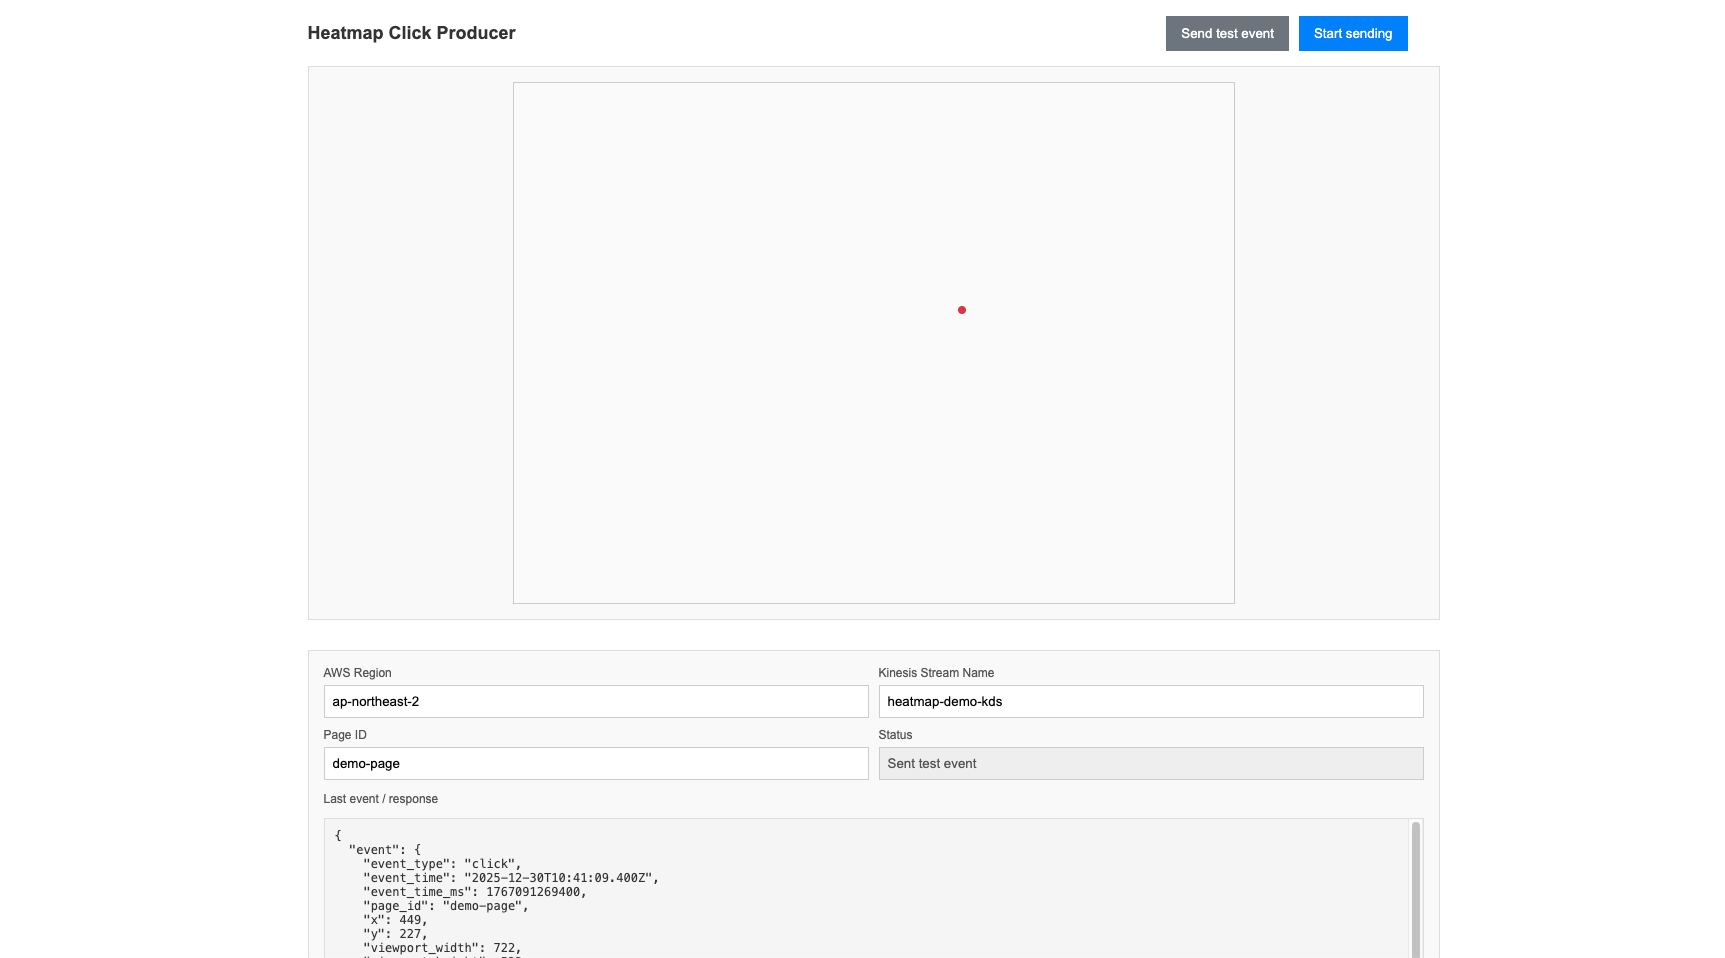Image resolution: width=1725 pixels, height=958 pixels.
Task: Click the "page_id": "demo-page" line
Action: (x=446, y=906)
